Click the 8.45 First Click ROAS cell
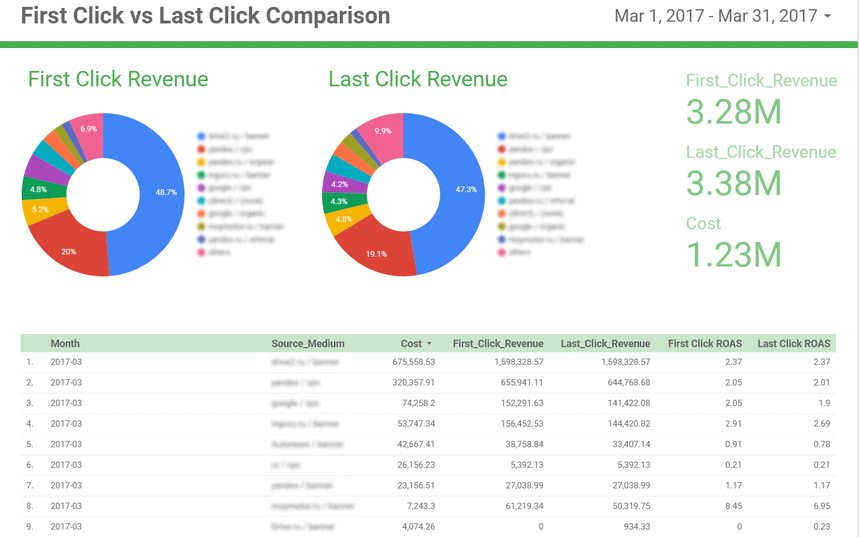This screenshot has height=537, width=859. (x=734, y=506)
